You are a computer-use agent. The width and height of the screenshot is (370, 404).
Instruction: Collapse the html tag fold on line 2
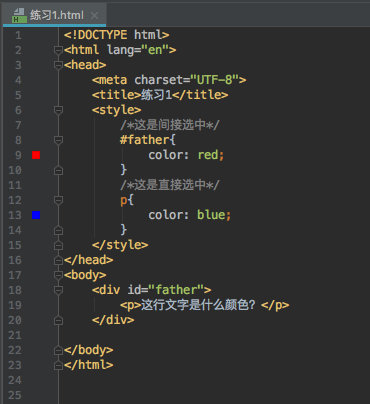(58, 50)
